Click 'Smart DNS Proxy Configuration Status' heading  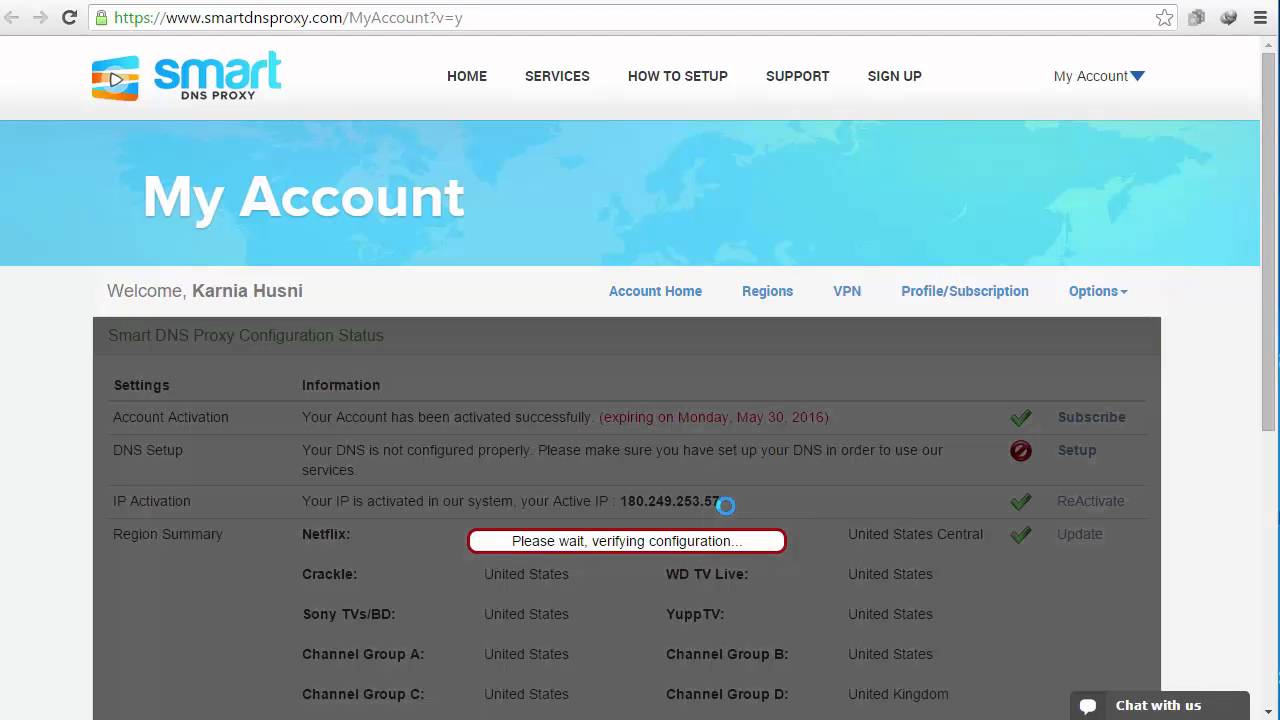pyautogui.click(x=246, y=335)
